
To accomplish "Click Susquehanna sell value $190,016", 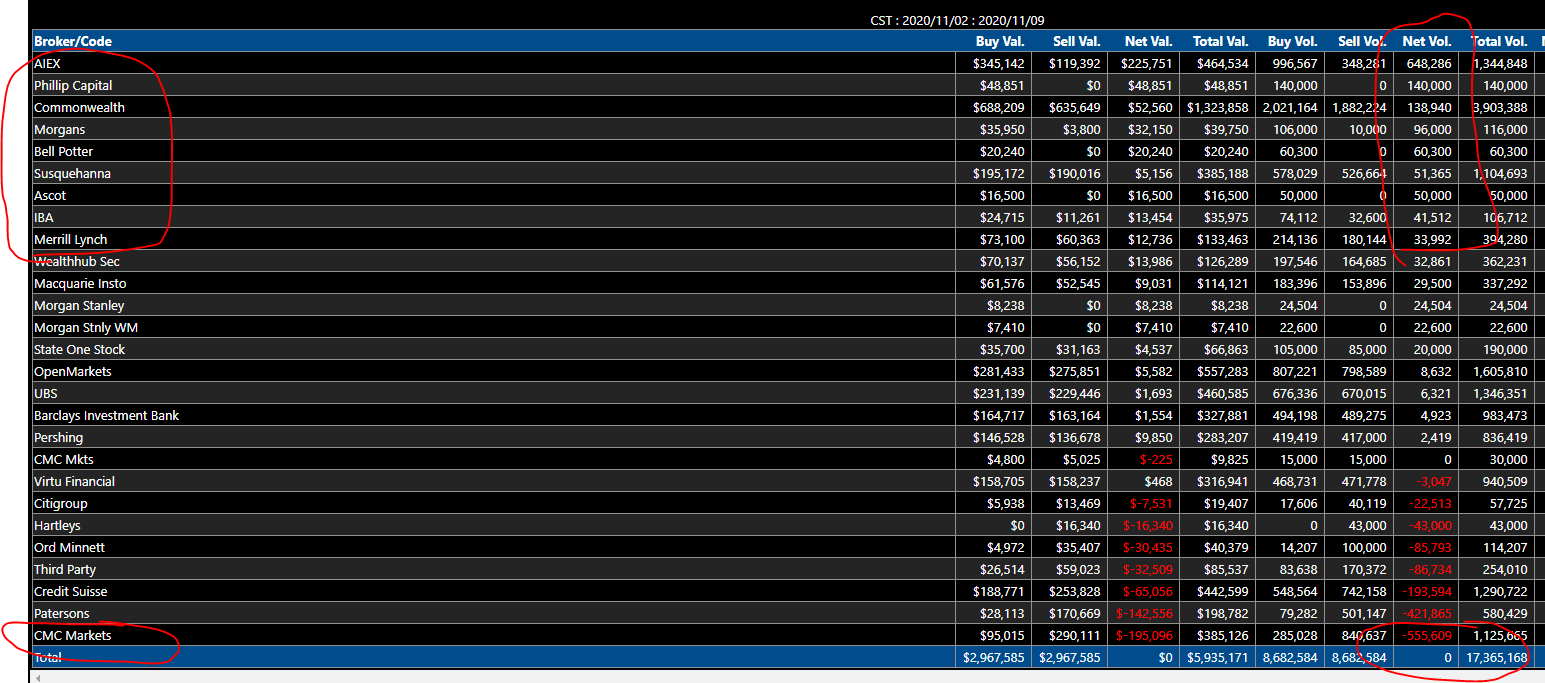I will (1074, 173).
